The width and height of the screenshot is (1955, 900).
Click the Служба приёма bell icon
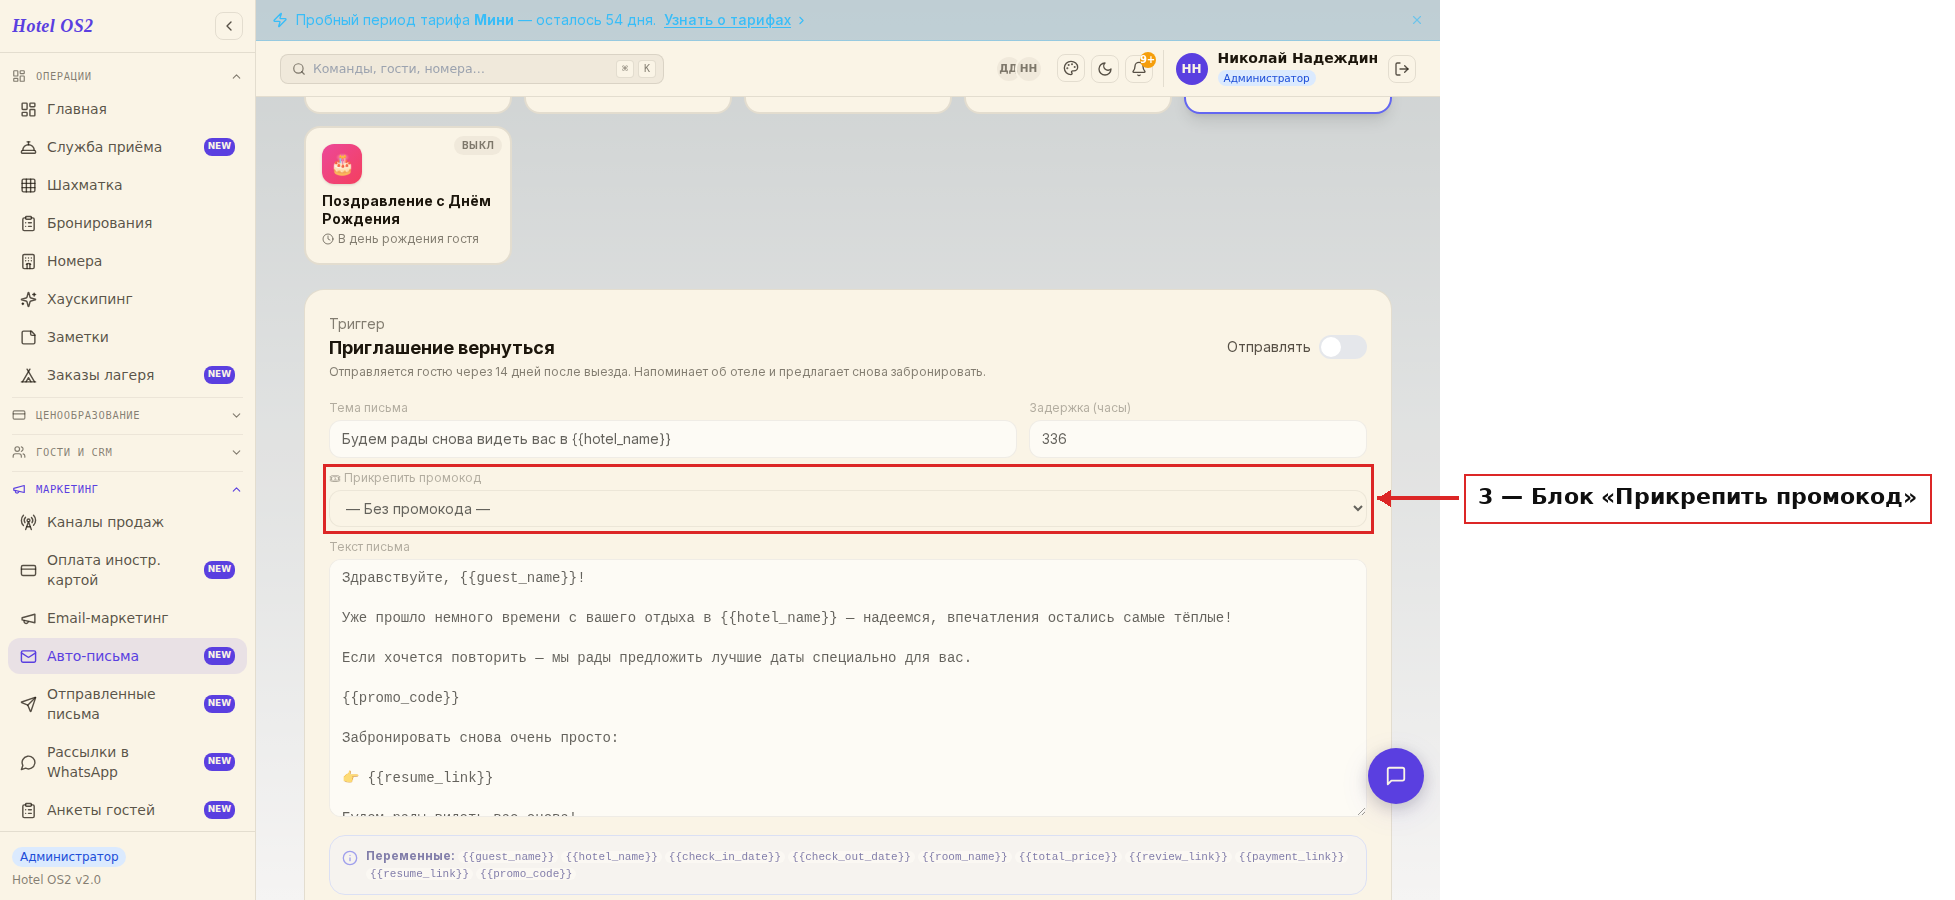pyautogui.click(x=29, y=147)
